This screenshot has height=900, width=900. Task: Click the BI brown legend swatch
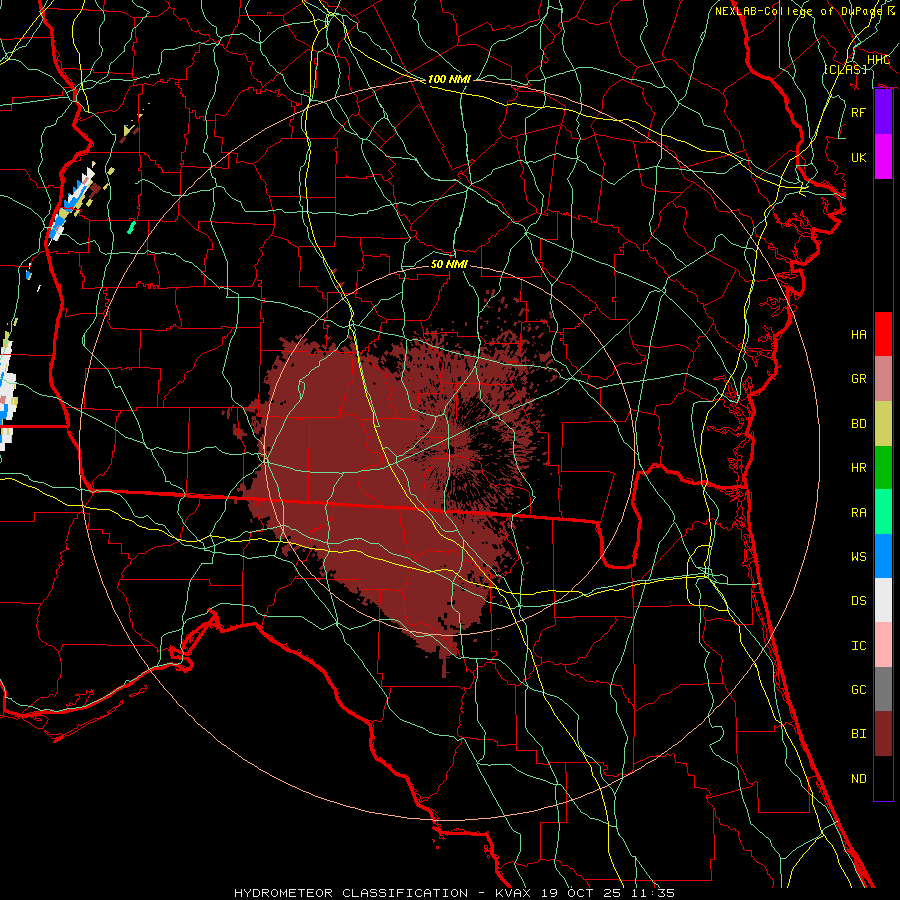883,734
